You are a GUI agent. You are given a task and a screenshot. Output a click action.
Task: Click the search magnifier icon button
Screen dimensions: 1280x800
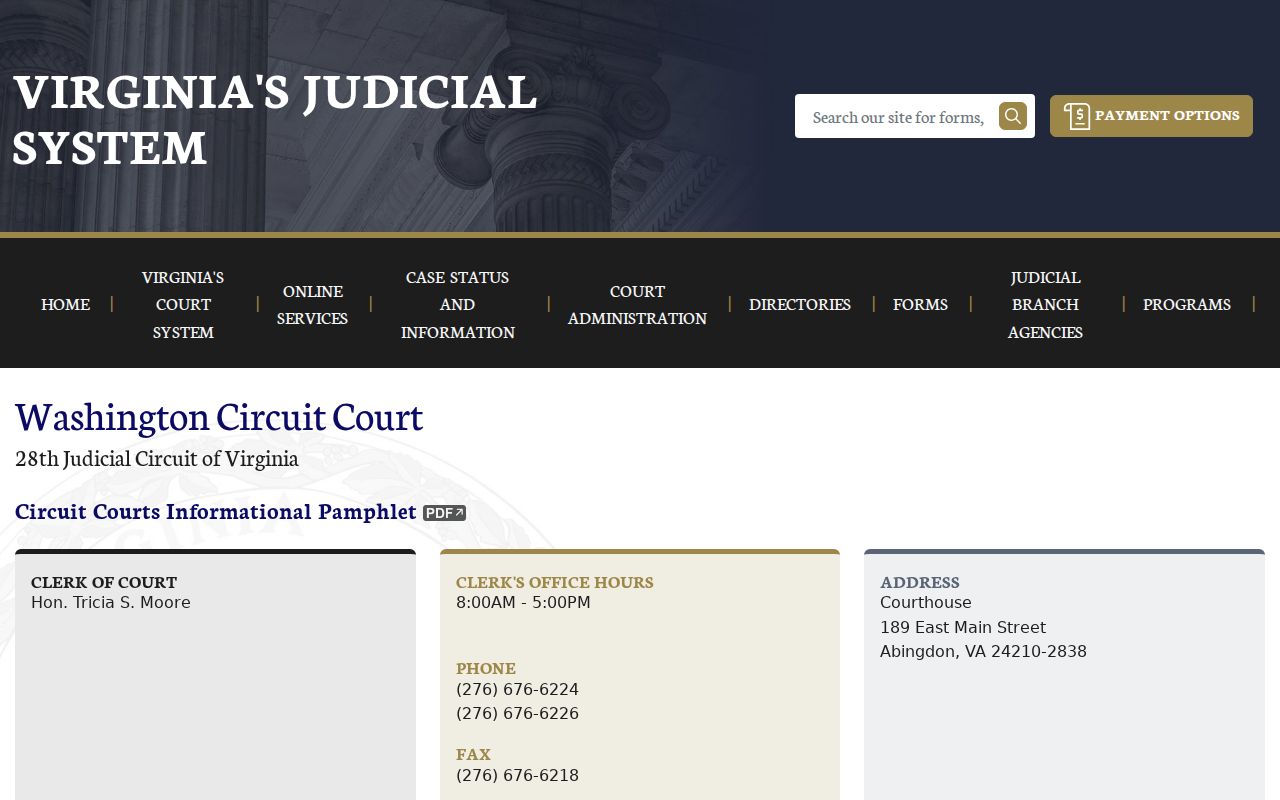(1013, 116)
